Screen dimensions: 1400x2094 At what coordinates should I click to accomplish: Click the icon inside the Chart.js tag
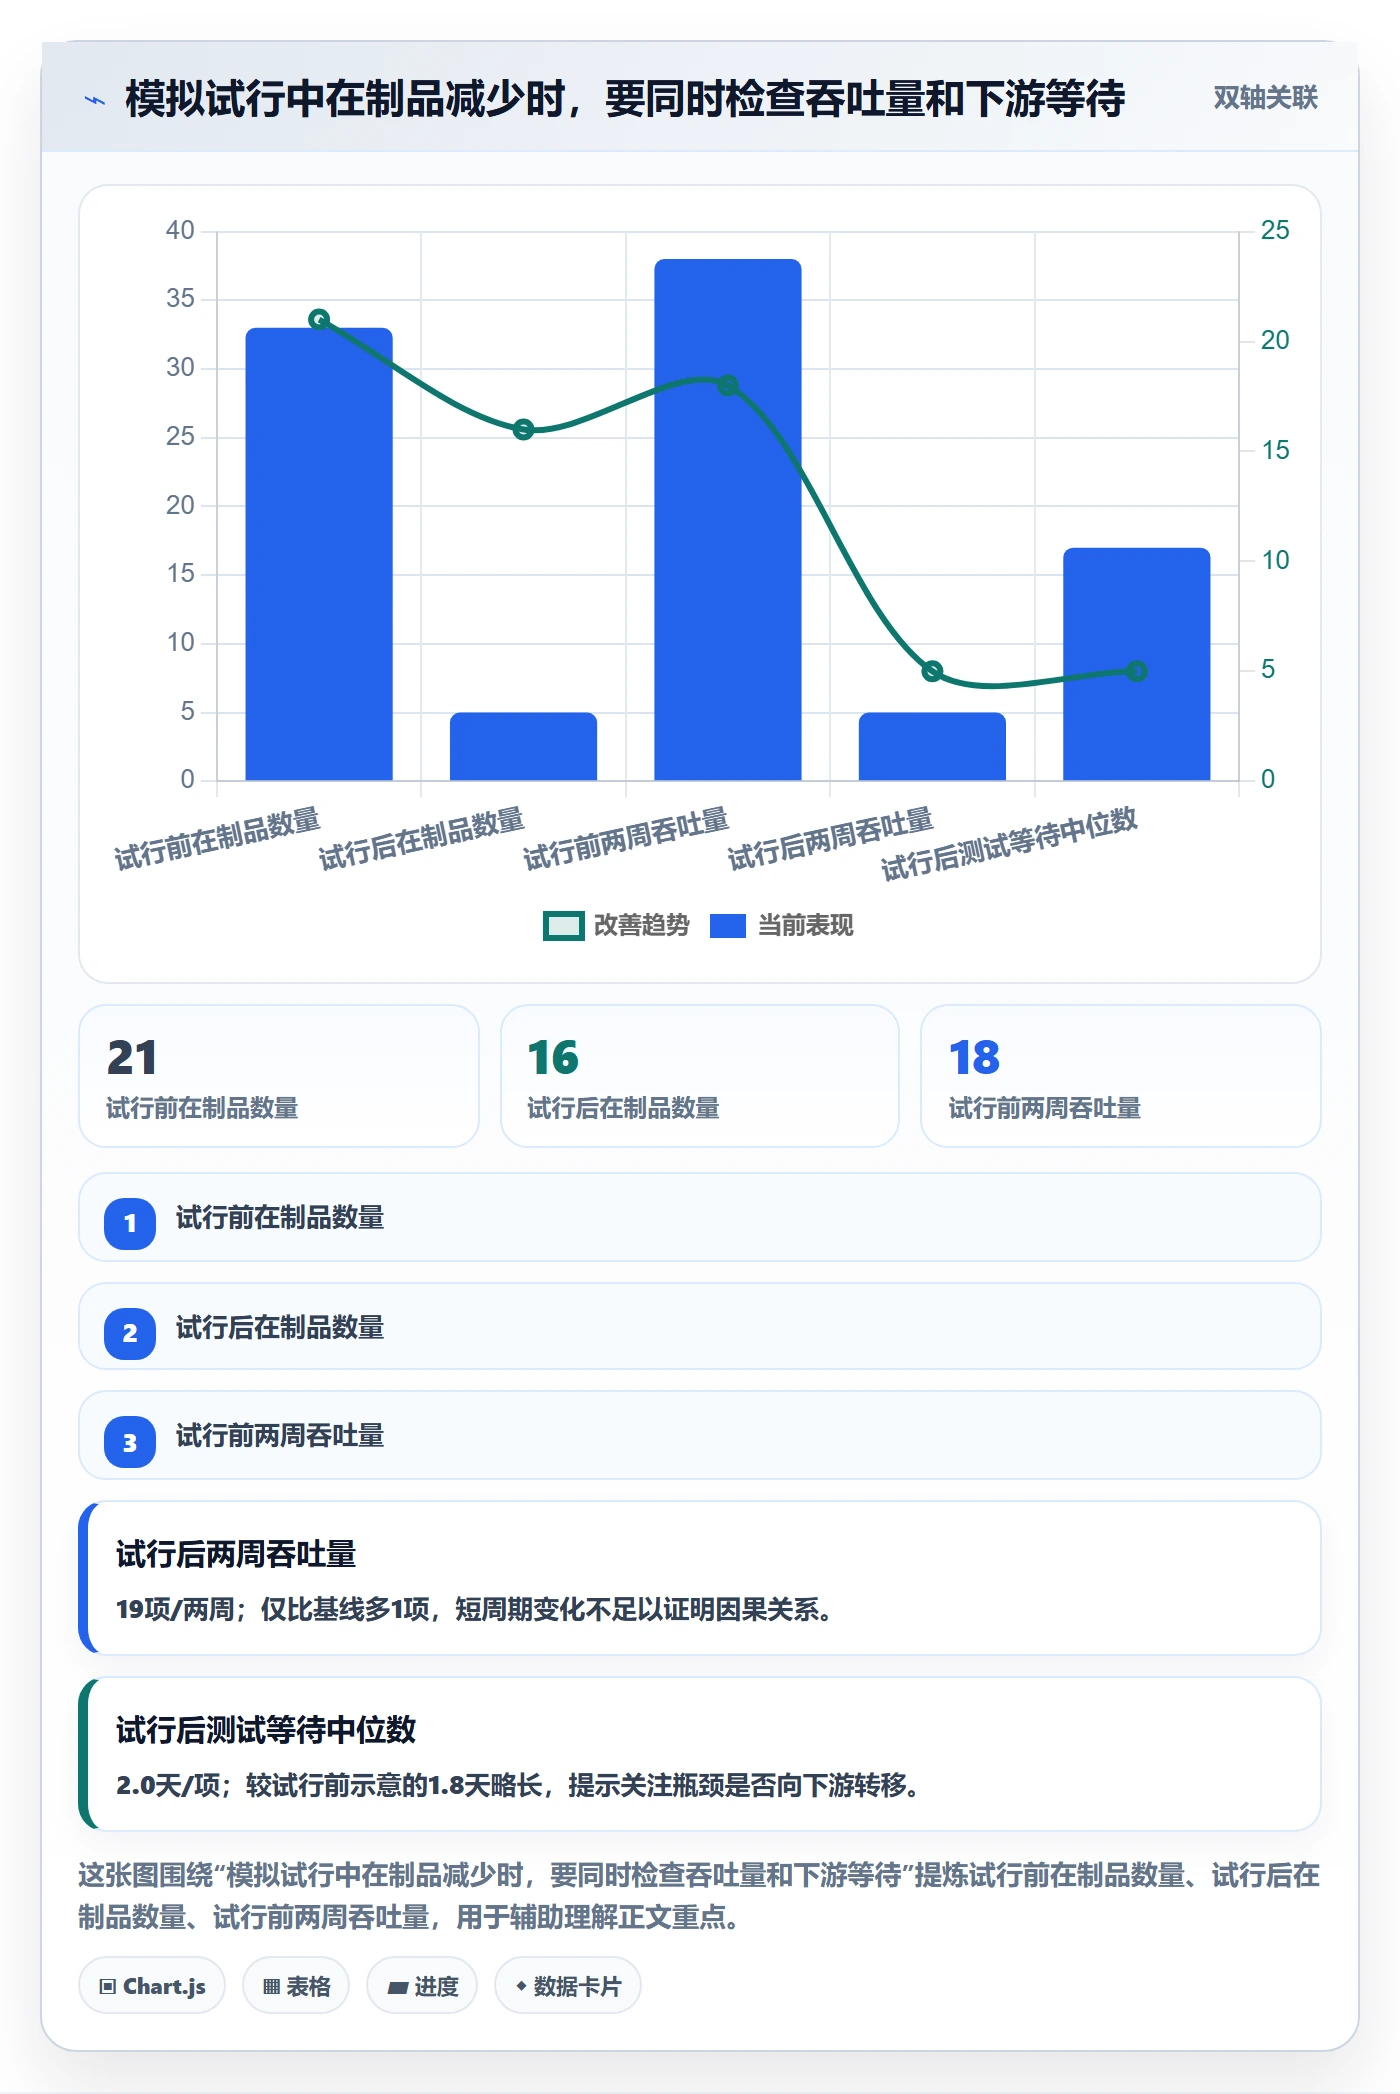(108, 1987)
